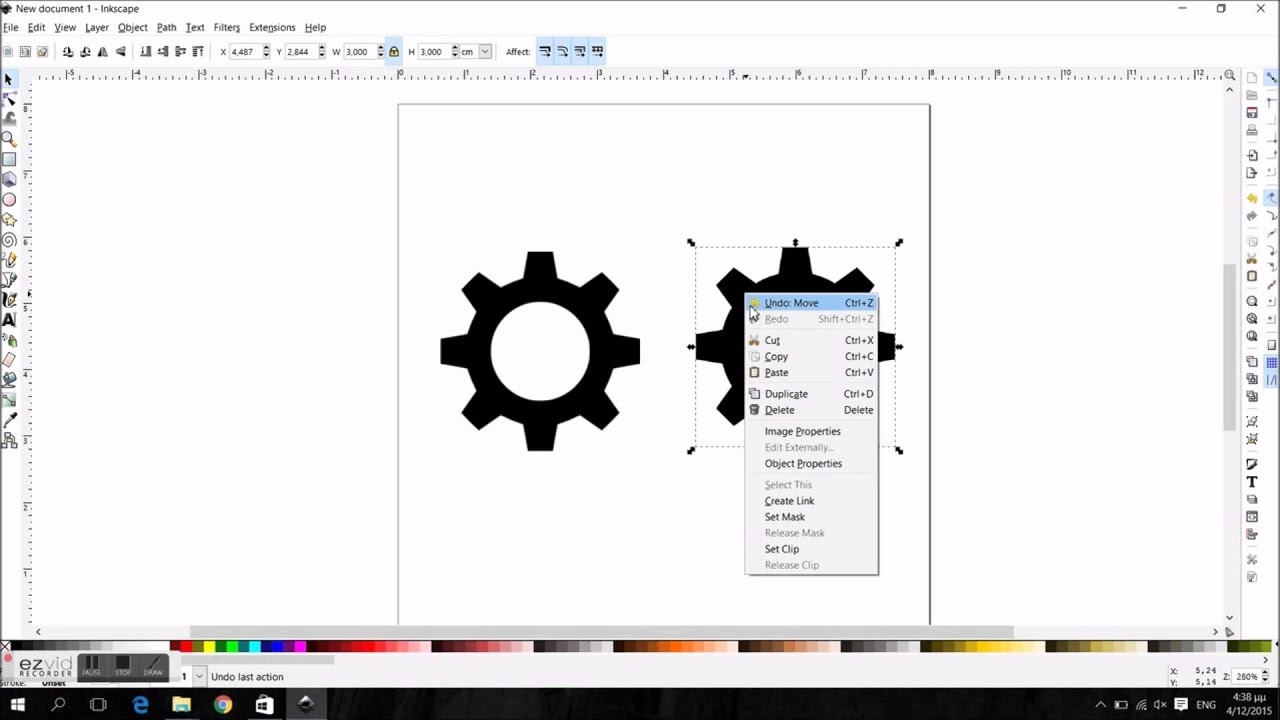This screenshot has height=720, width=1280.
Task: Flip selected object horizontally
Action: [x=103, y=51]
